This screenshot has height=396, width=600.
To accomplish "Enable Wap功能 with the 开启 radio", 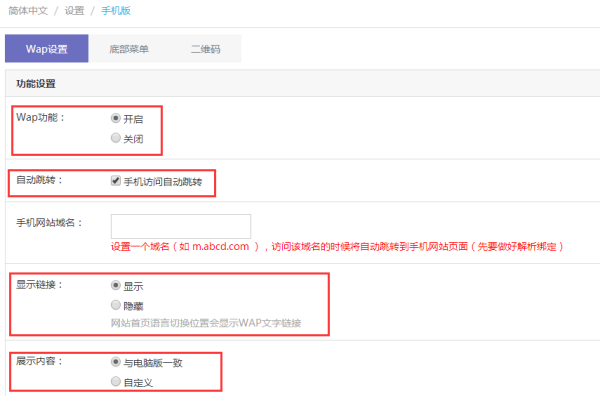I will point(116,118).
